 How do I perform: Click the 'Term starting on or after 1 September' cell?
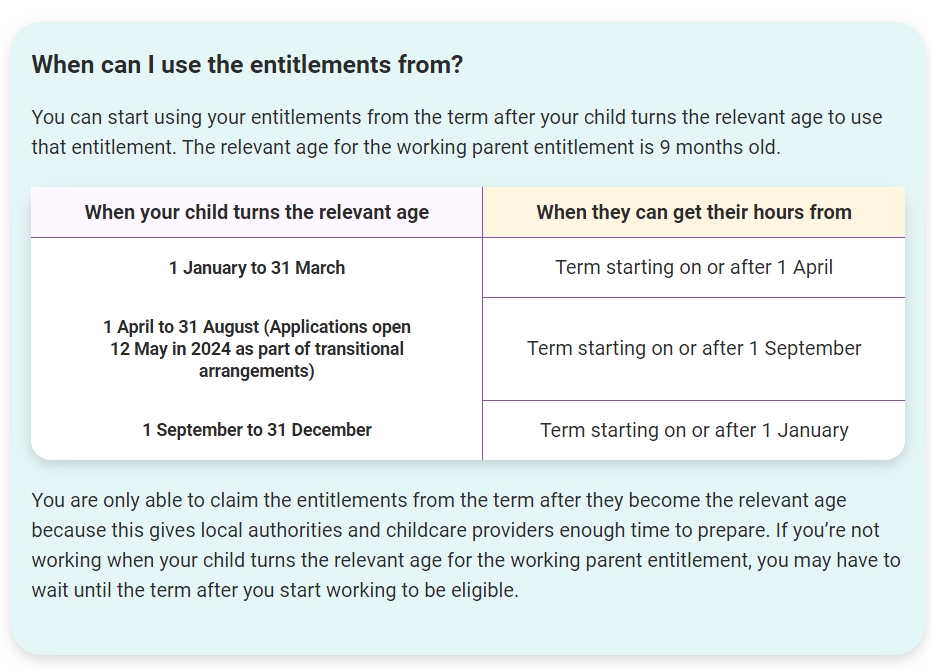(x=693, y=349)
